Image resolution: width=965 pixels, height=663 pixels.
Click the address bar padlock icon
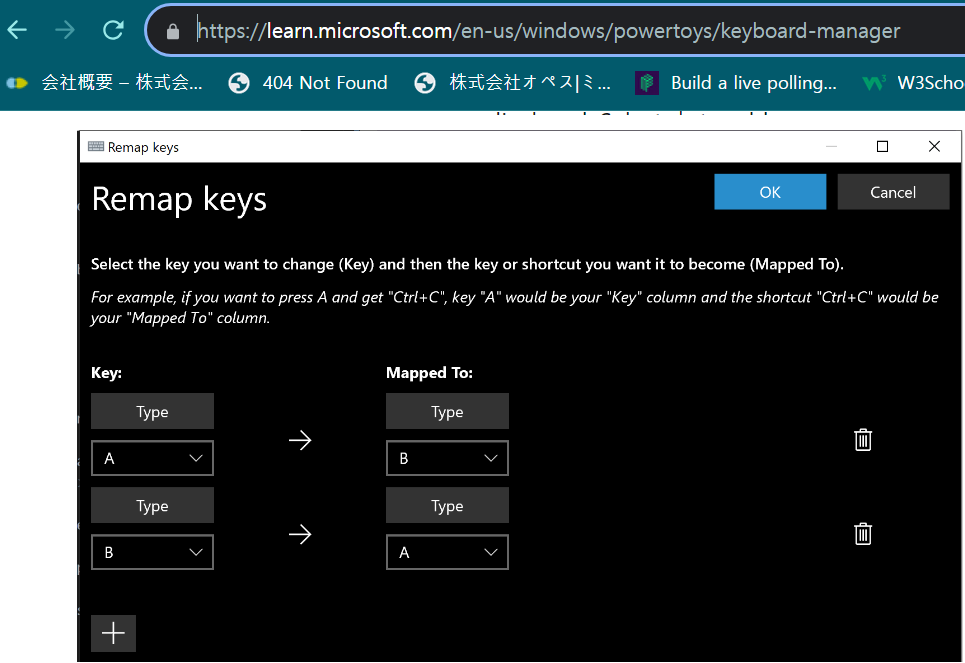point(173,32)
